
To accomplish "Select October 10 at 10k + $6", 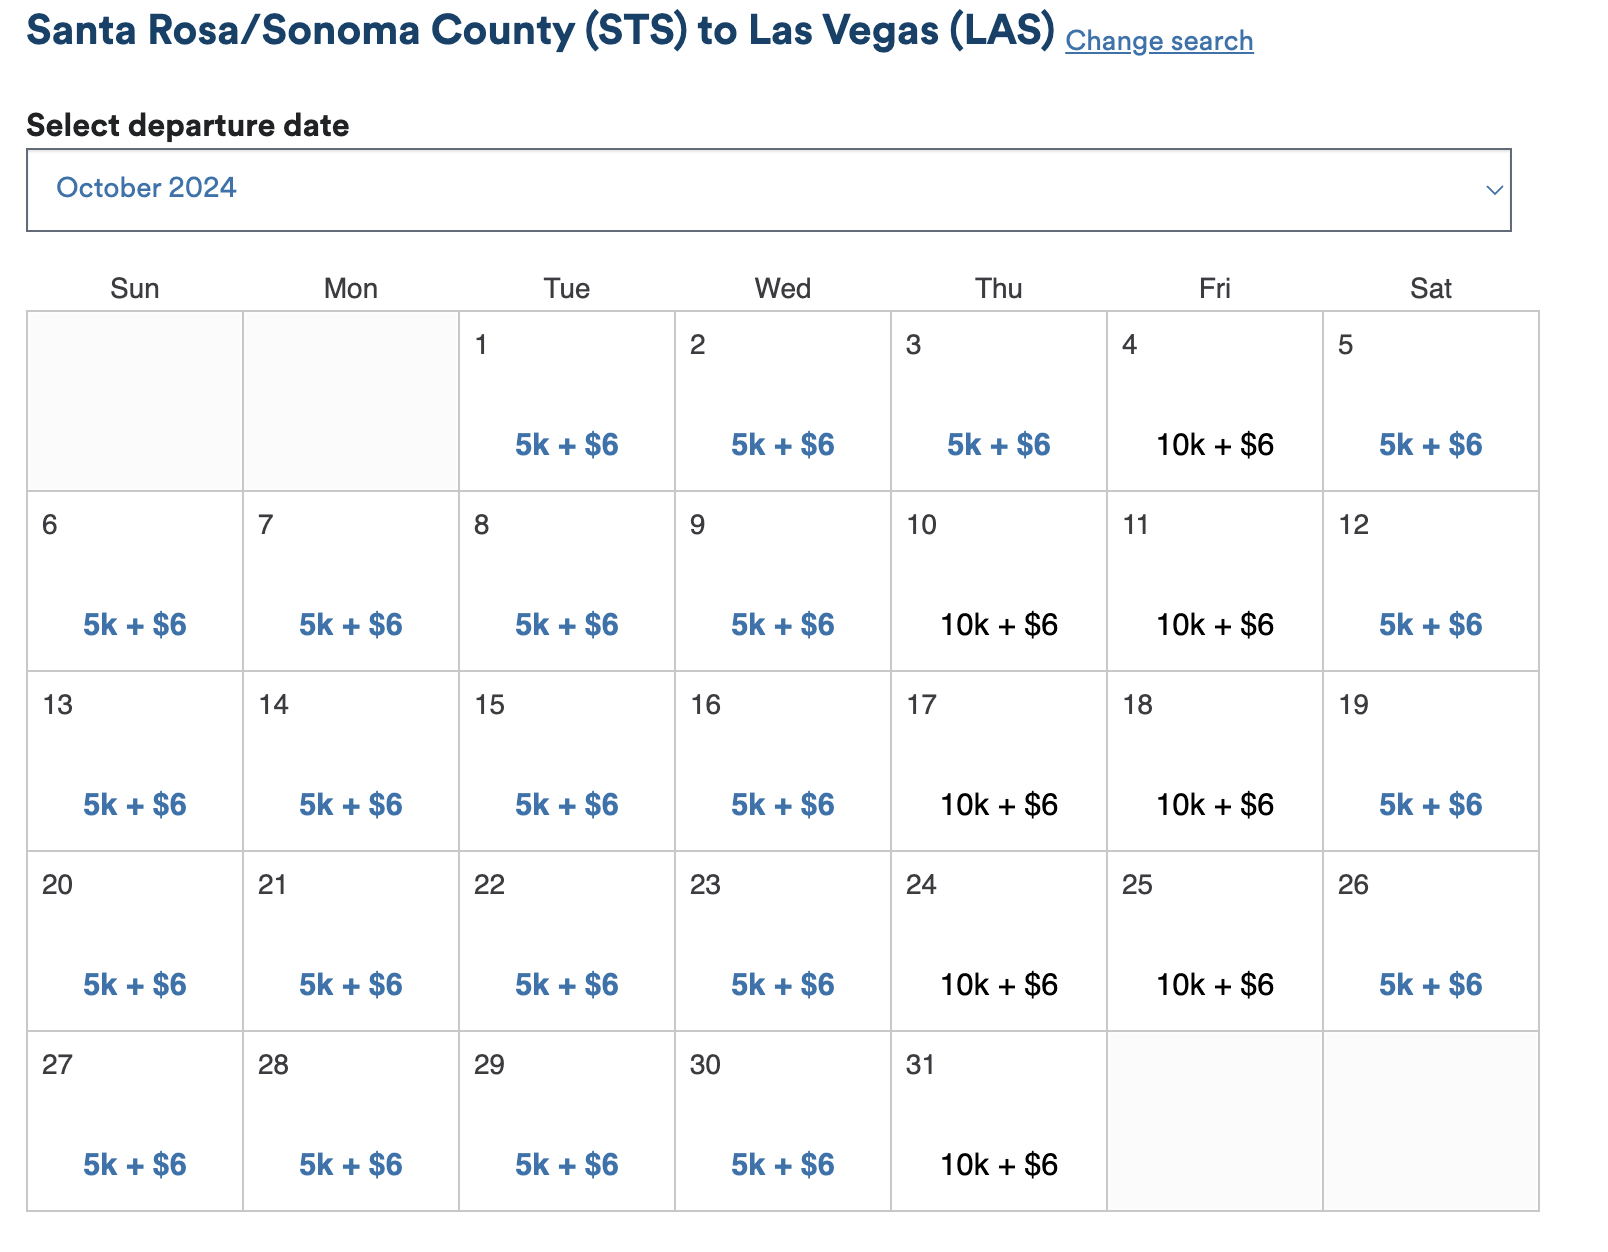I will 999,625.
